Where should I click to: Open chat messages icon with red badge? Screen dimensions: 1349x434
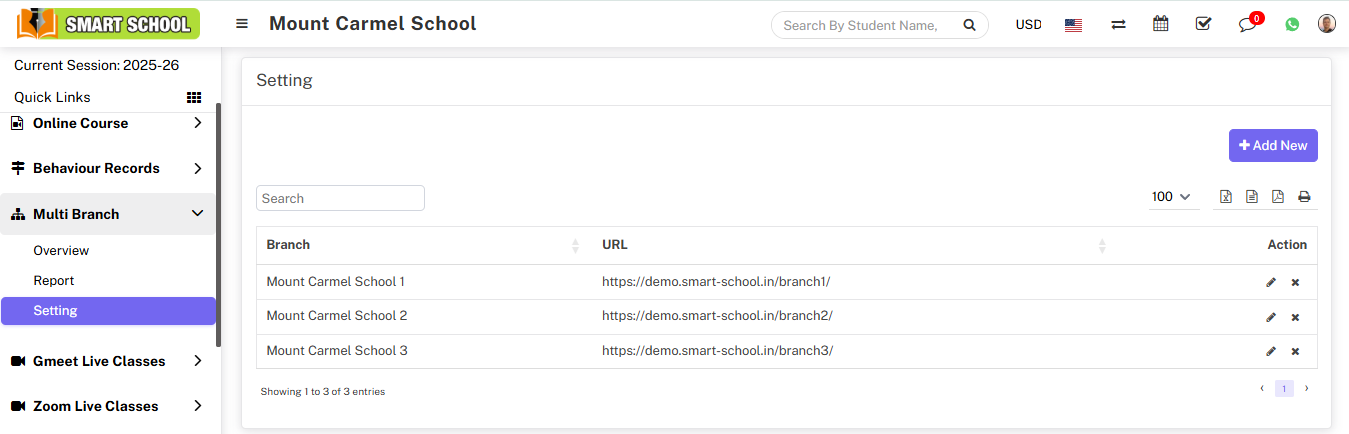pyautogui.click(x=1247, y=24)
